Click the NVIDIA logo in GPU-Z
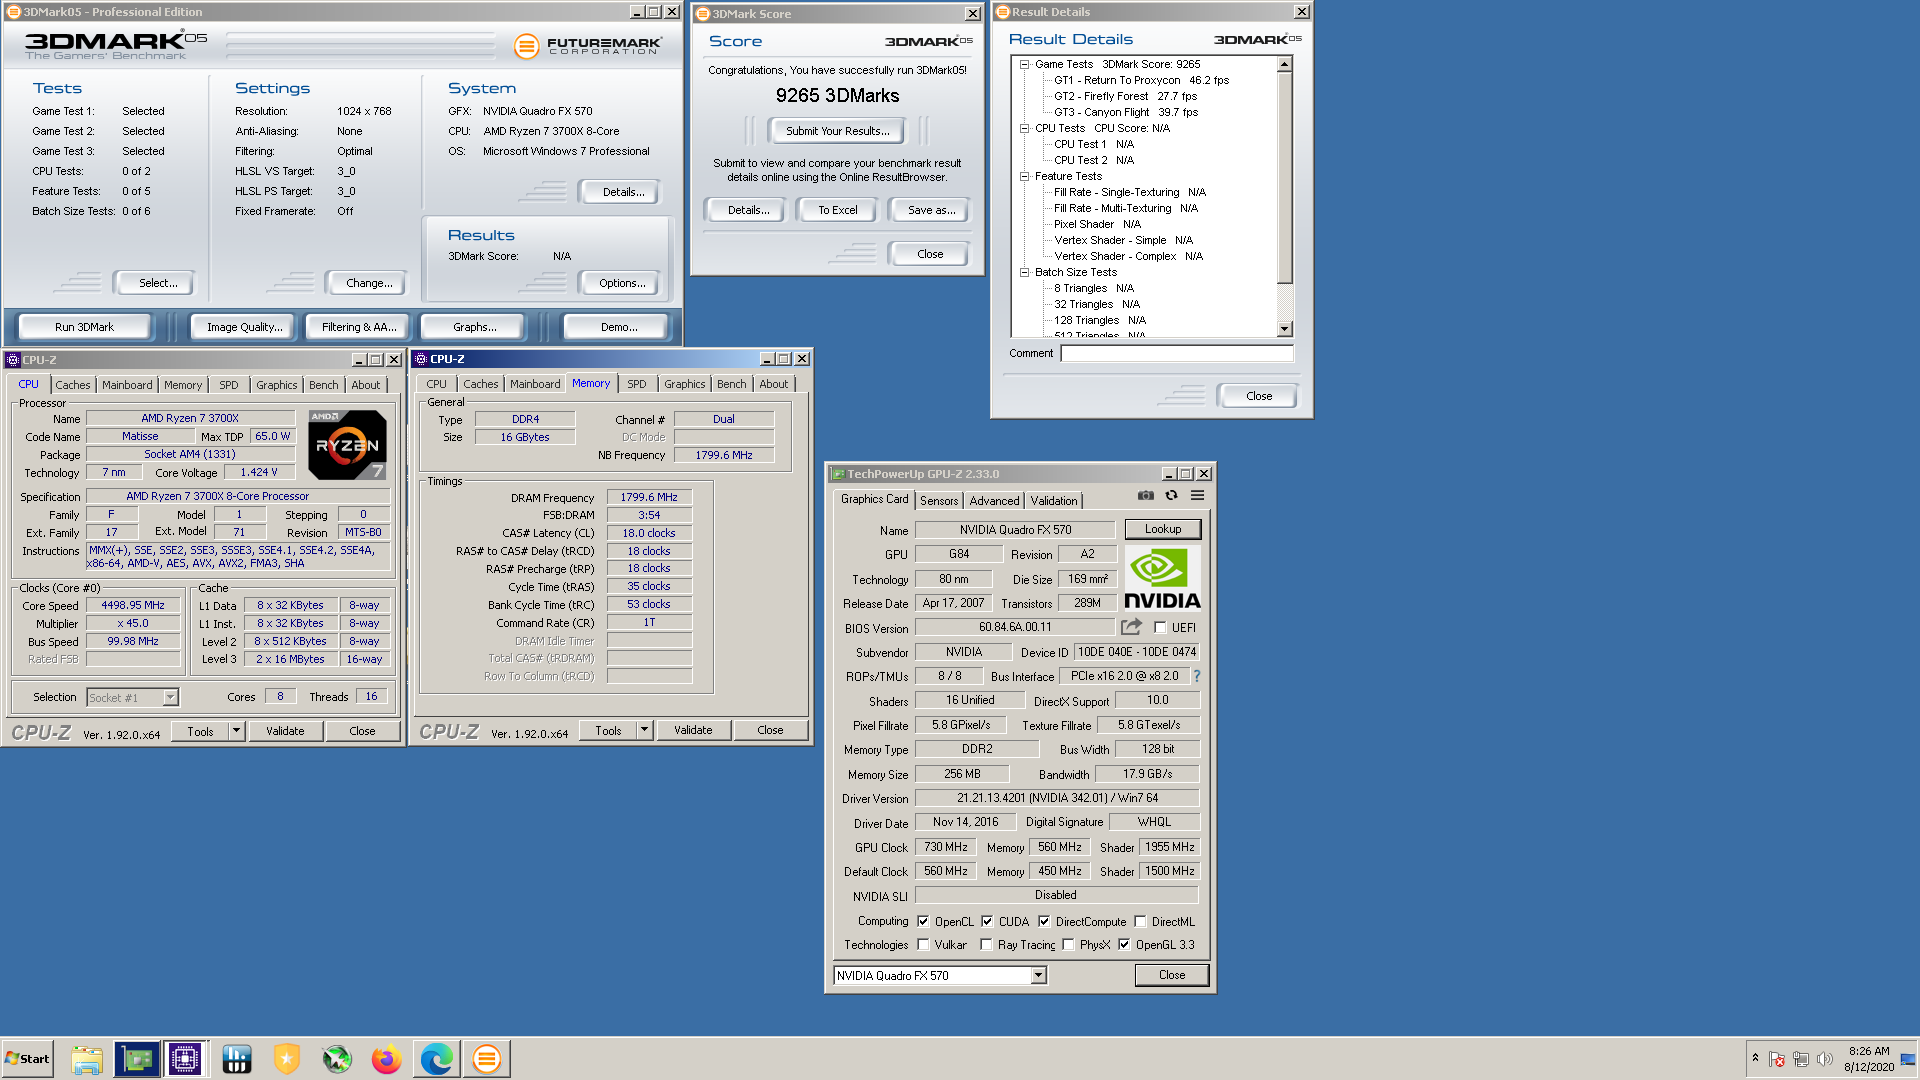Viewport: 1920px width, 1080px height. tap(1162, 578)
